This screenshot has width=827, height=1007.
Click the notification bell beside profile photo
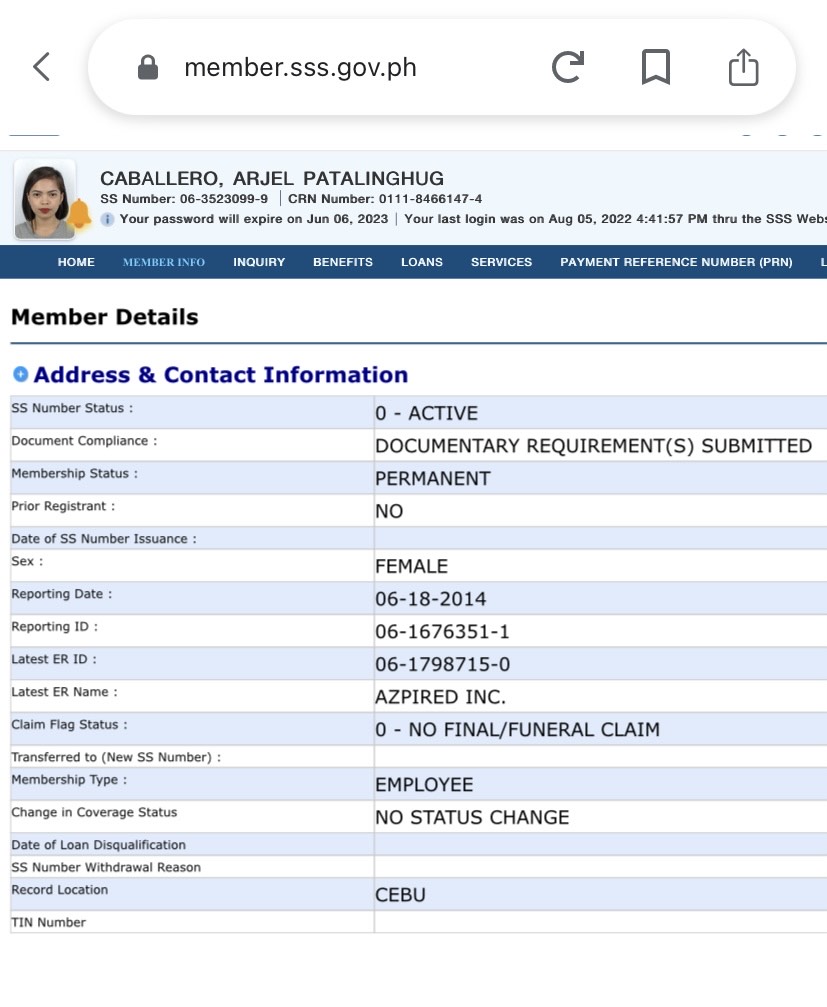tap(80, 214)
